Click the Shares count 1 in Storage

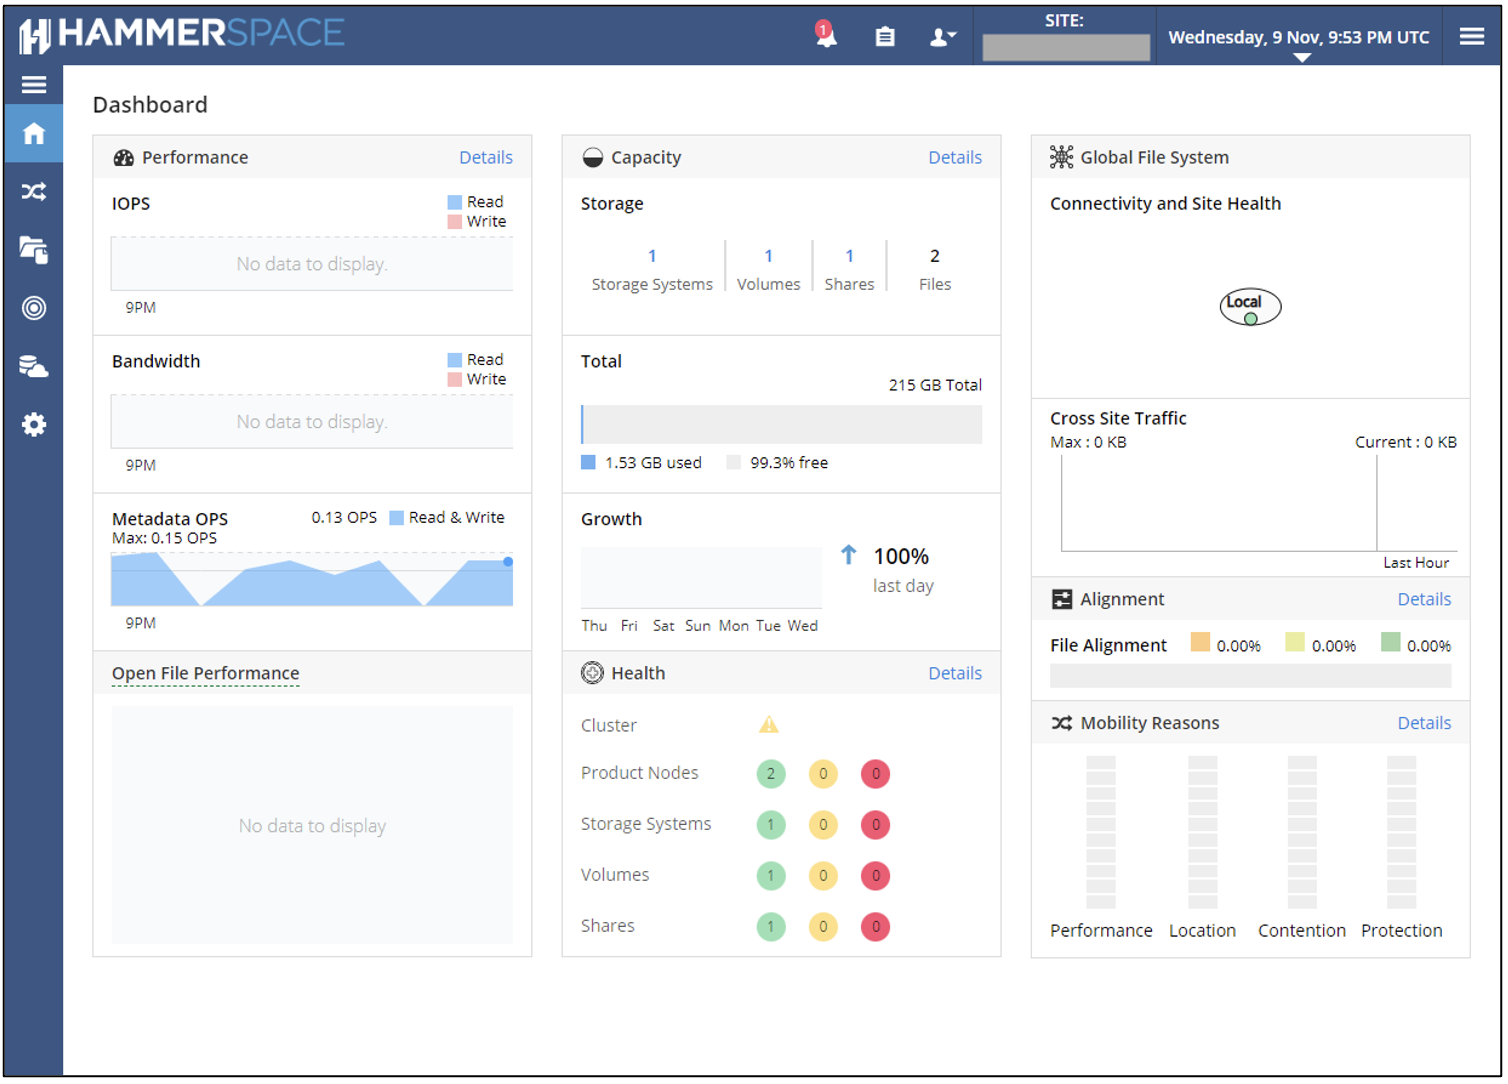click(849, 256)
